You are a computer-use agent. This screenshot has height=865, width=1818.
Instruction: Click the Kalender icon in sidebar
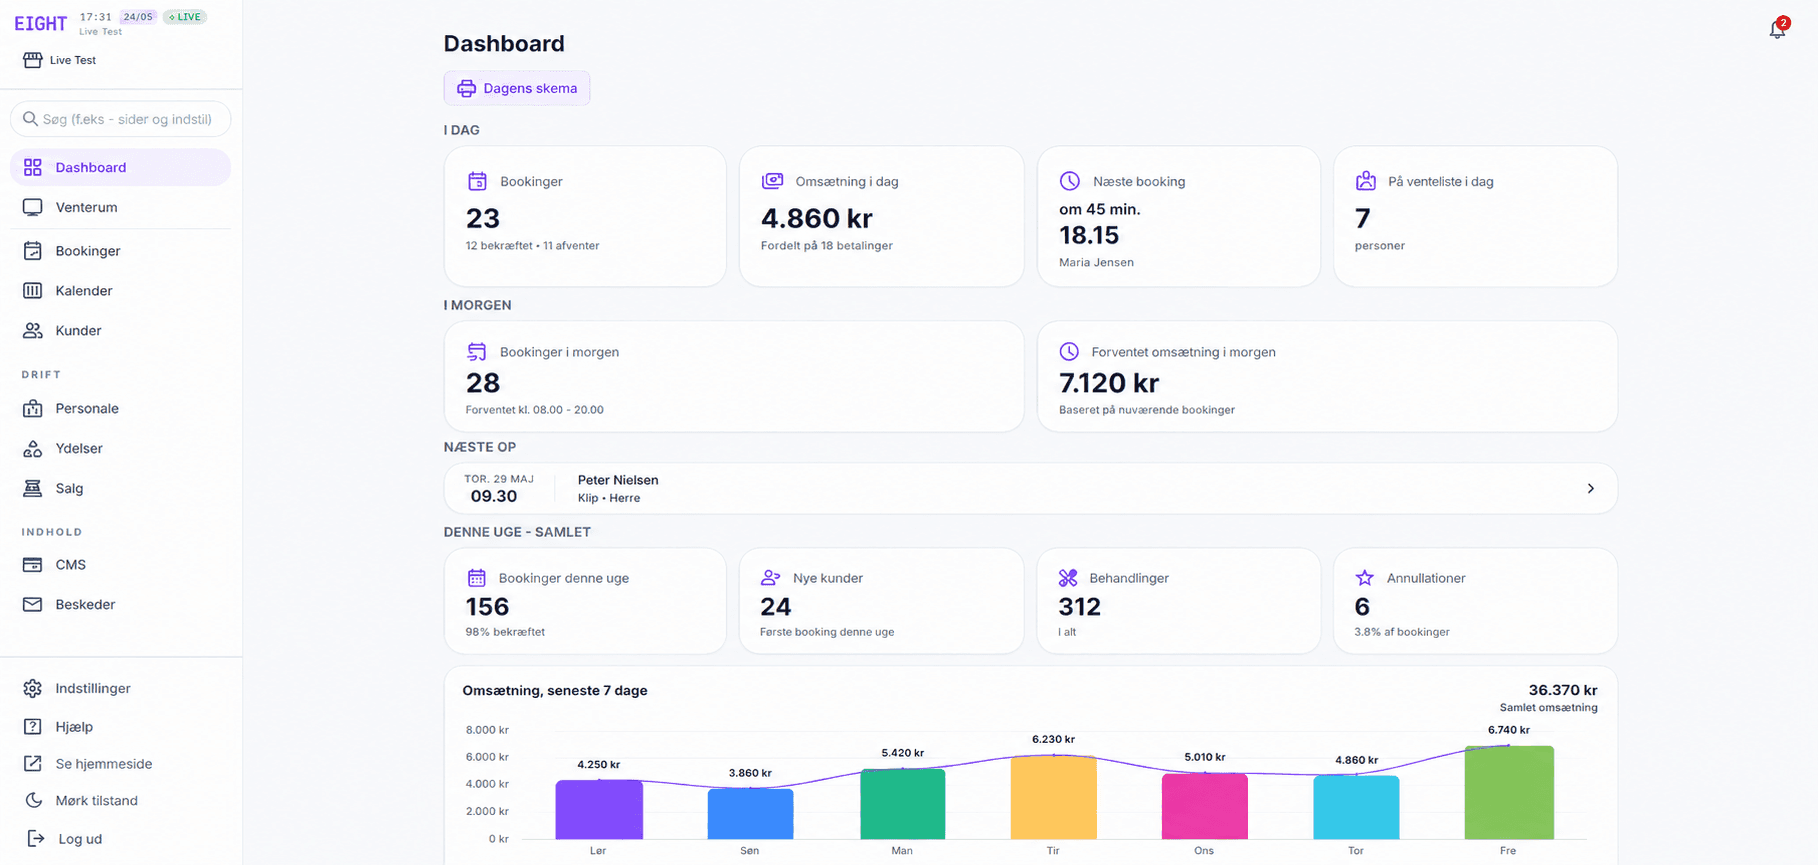point(33,291)
